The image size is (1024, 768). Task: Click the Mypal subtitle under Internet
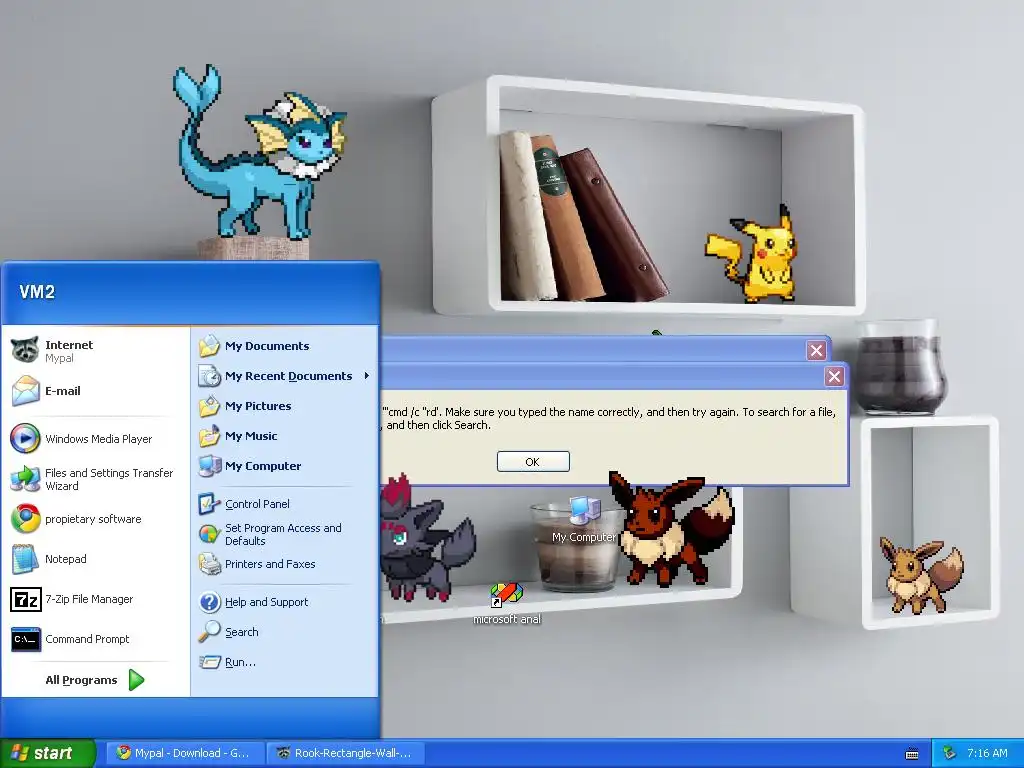pyautogui.click(x=59, y=358)
